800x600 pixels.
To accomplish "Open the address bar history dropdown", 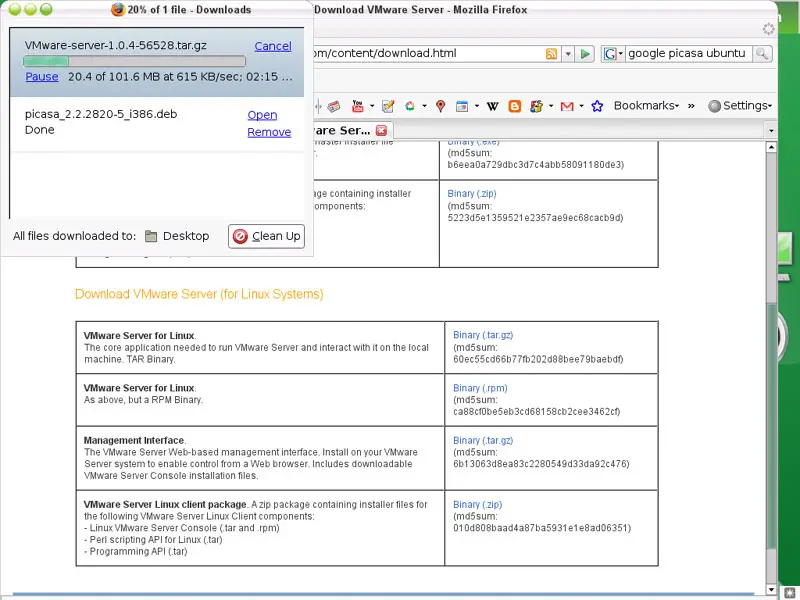I will (568, 54).
